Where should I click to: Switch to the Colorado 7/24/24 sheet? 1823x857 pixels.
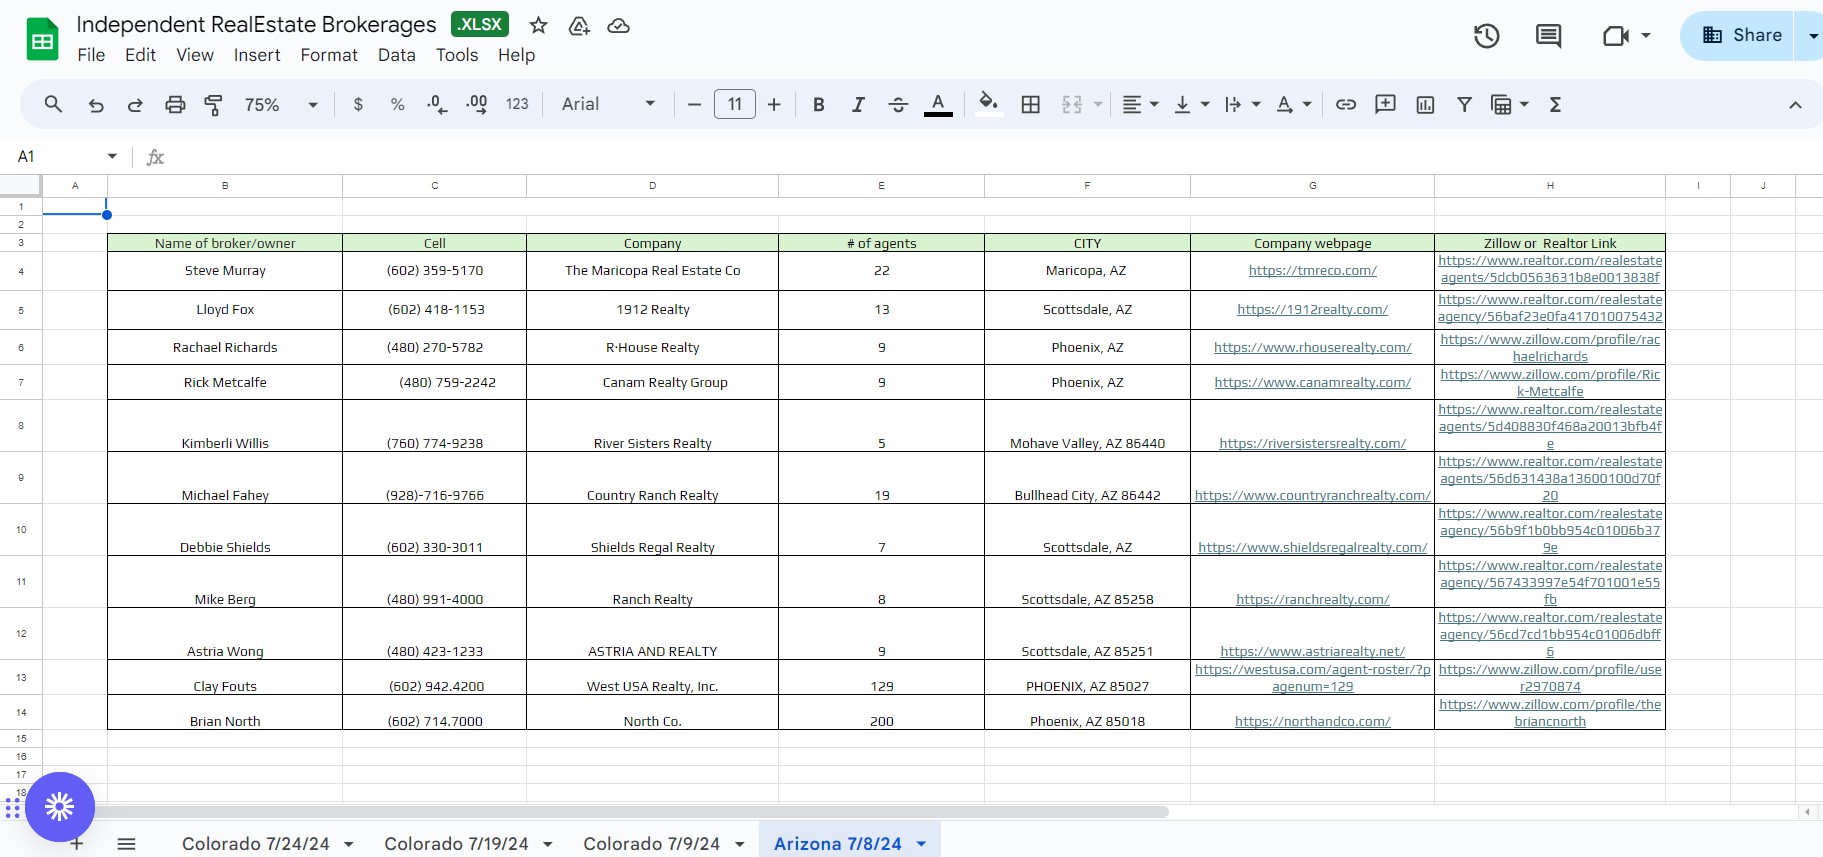click(x=256, y=844)
